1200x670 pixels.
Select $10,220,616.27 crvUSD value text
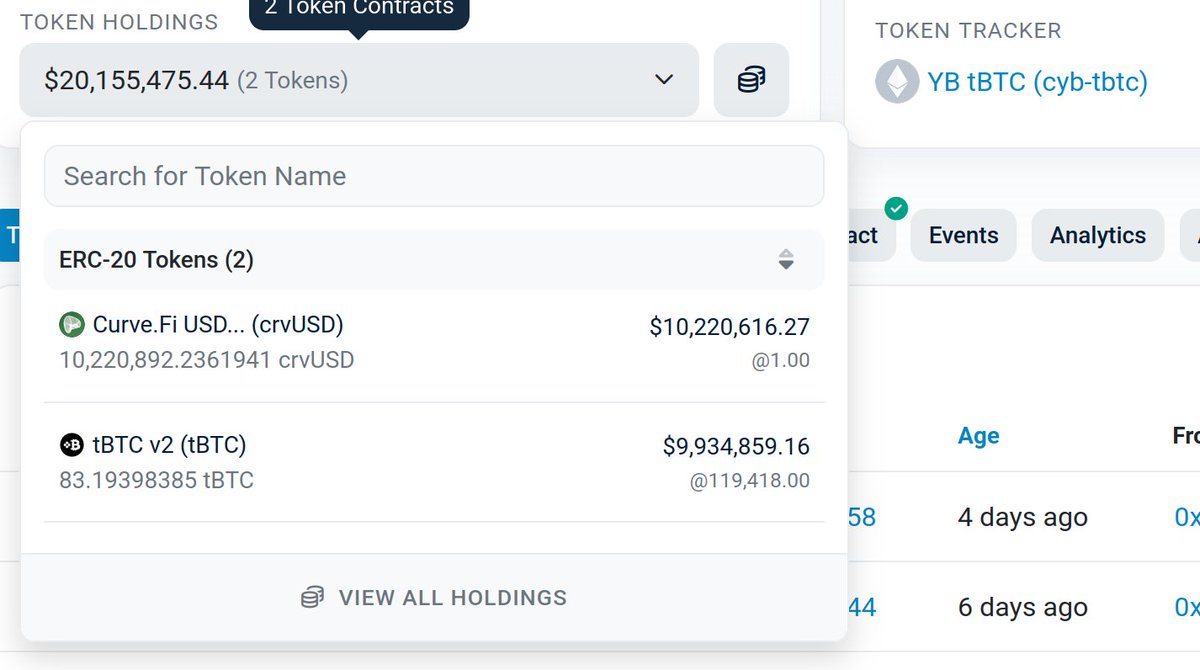[729, 326]
